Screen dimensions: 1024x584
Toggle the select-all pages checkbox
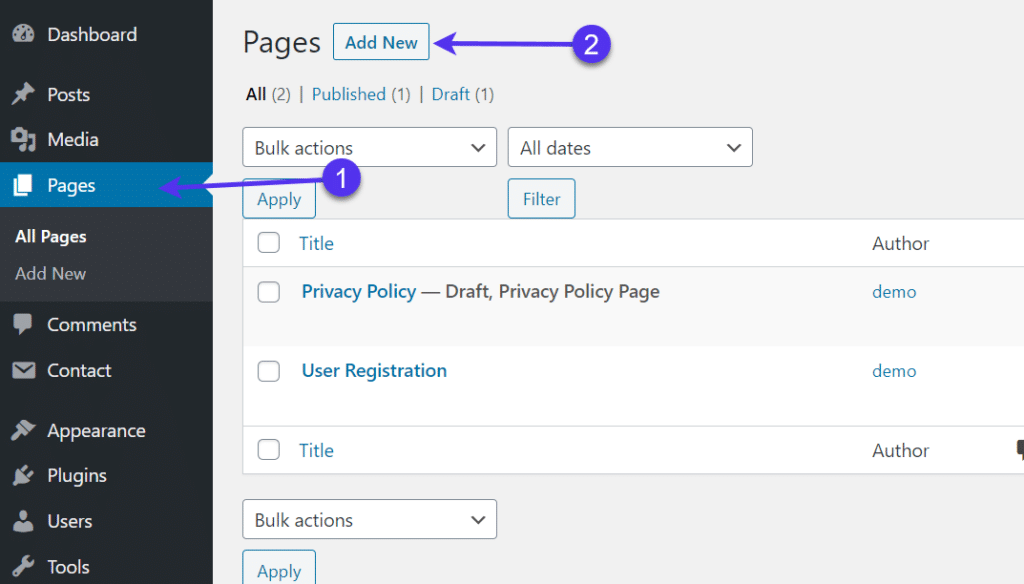click(x=268, y=243)
